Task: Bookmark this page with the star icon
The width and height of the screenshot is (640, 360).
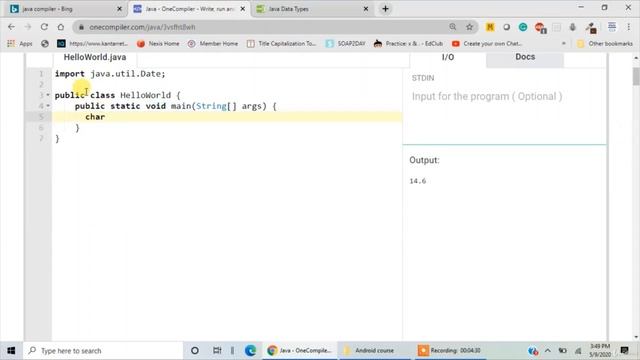Action: (469, 27)
